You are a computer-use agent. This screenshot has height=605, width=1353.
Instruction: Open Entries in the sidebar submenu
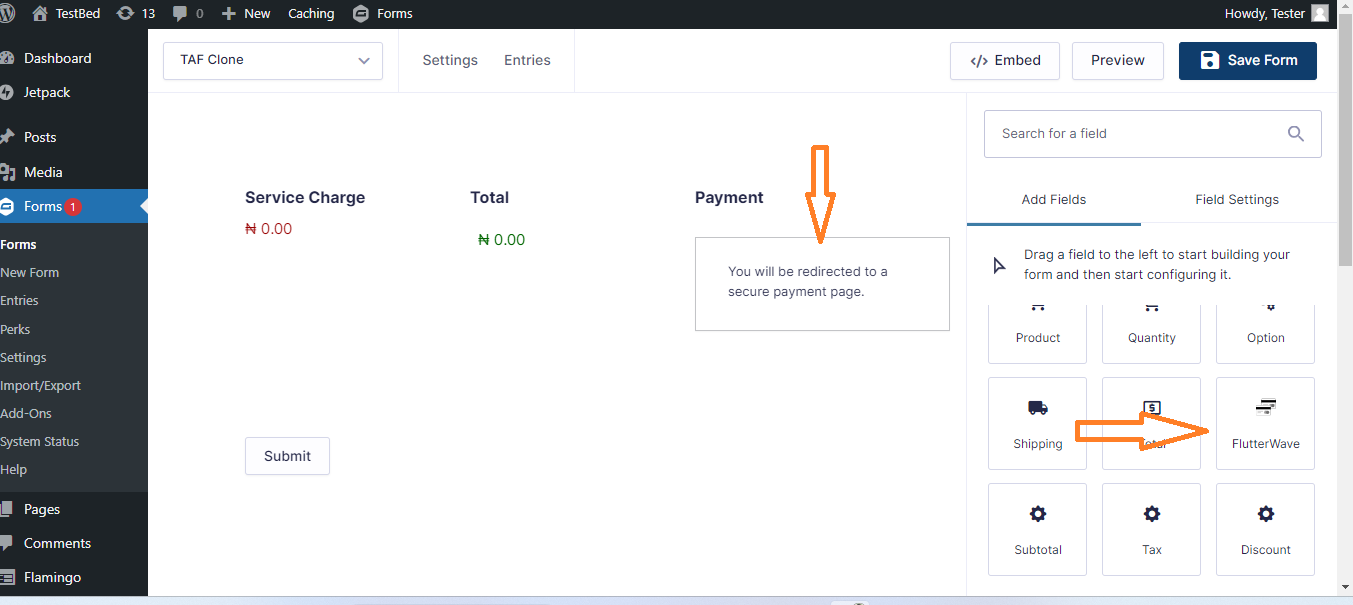coord(20,300)
